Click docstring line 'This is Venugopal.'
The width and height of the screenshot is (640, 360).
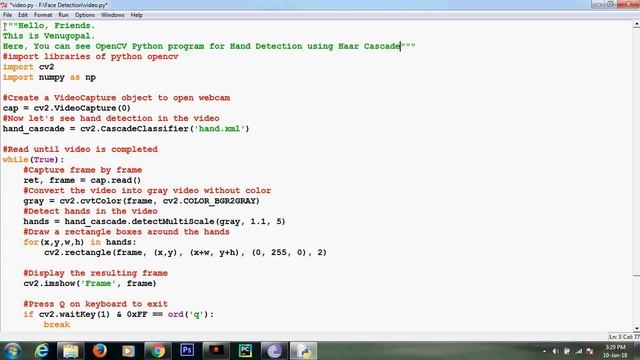point(49,36)
